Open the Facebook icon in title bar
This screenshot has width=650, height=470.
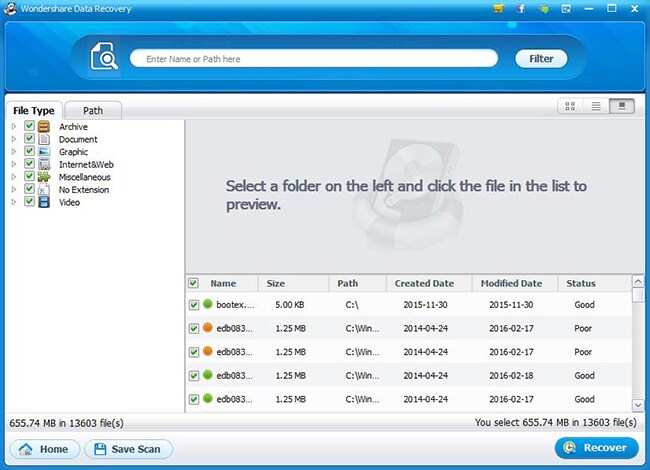tap(521, 8)
